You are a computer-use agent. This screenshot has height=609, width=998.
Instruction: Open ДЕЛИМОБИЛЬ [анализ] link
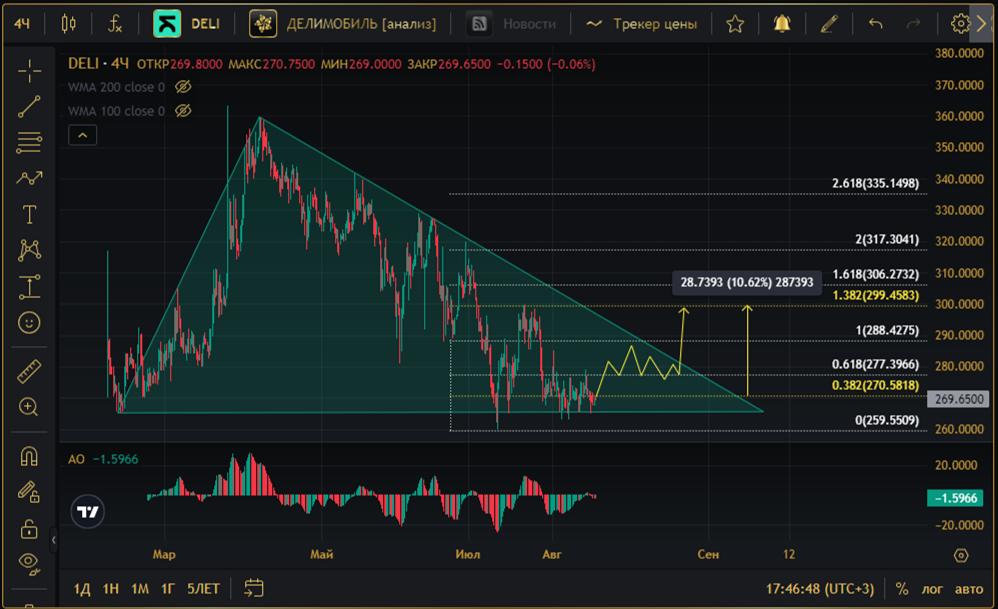(361, 24)
